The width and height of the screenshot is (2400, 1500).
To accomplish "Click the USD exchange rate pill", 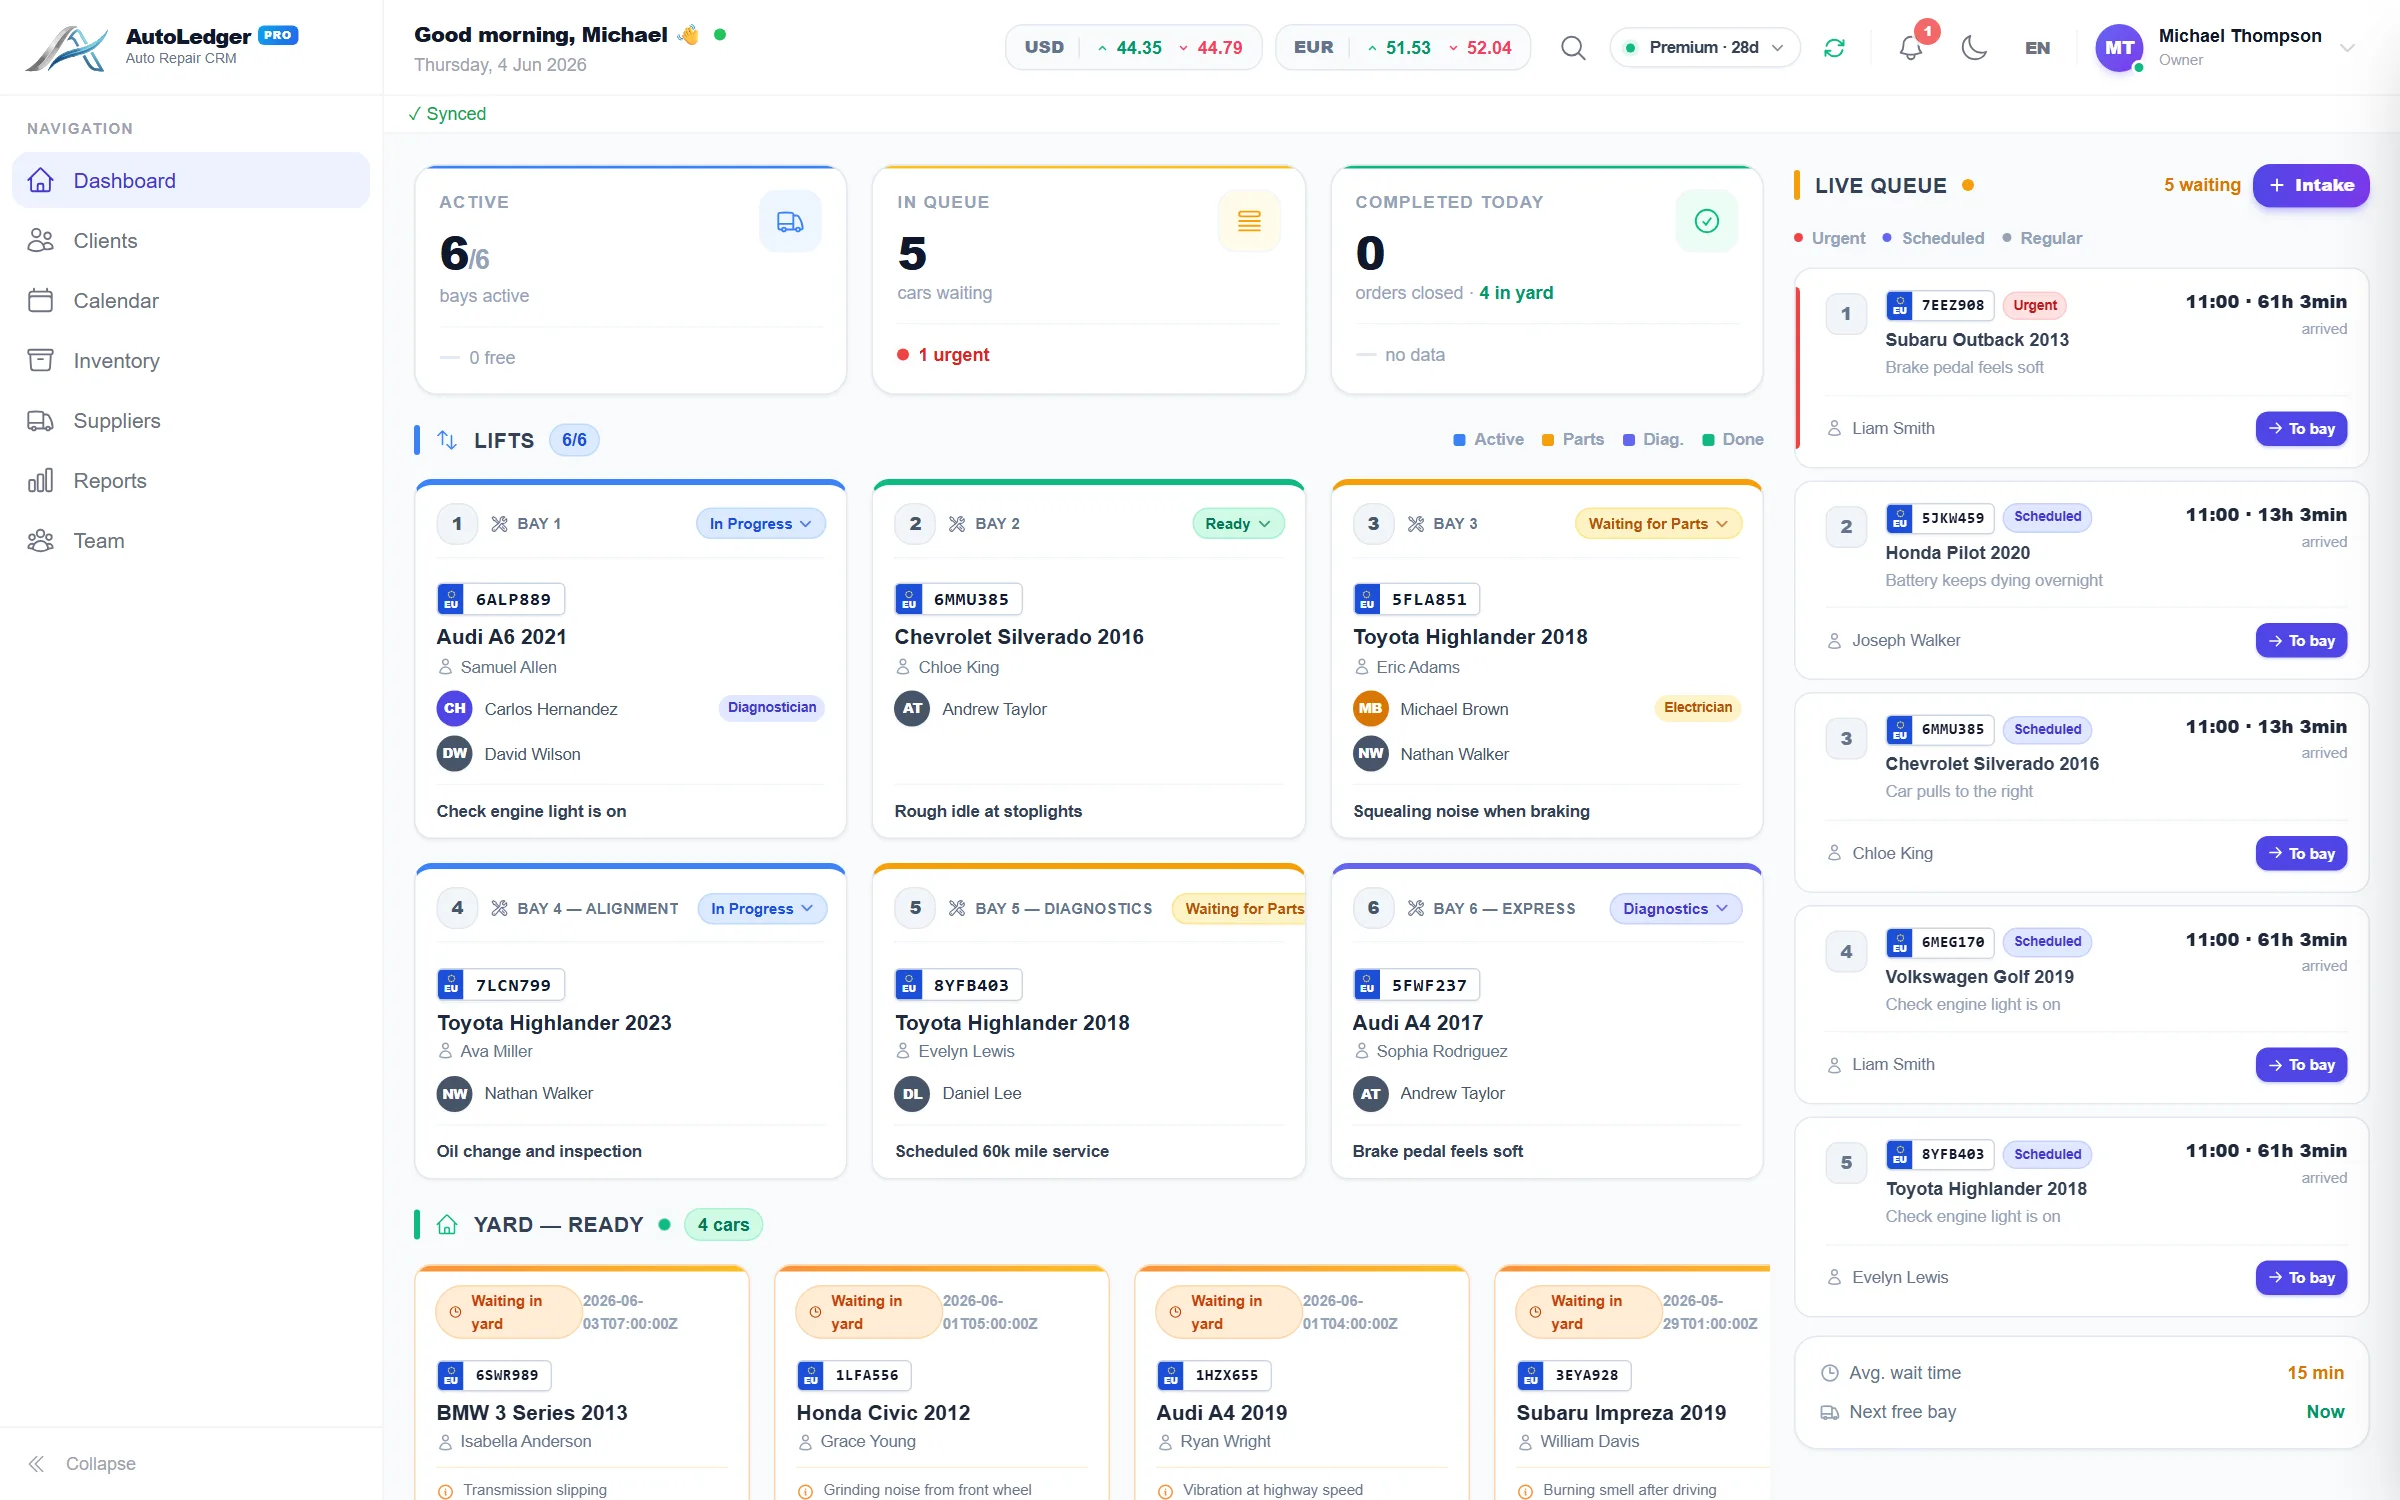I will coord(1133,48).
